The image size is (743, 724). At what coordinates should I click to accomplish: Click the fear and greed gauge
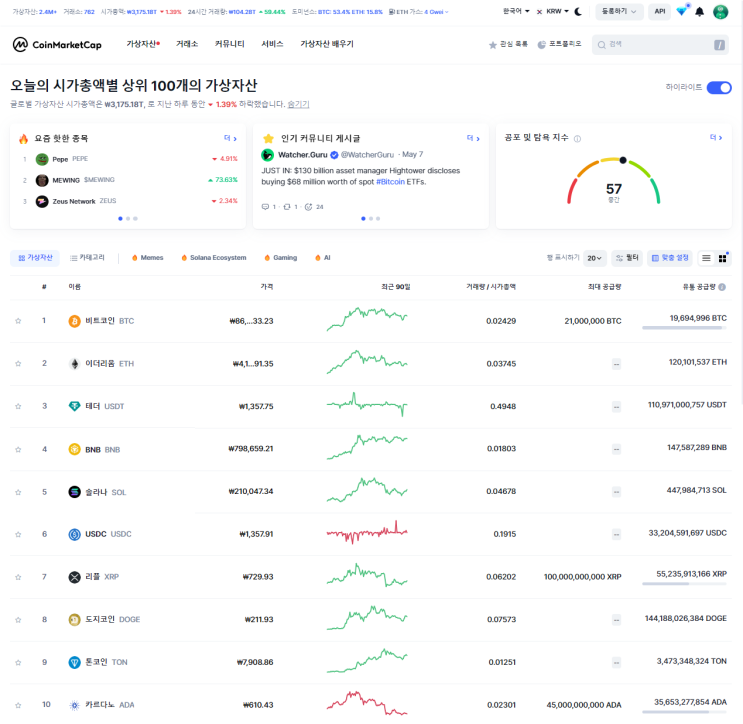click(x=614, y=181)
